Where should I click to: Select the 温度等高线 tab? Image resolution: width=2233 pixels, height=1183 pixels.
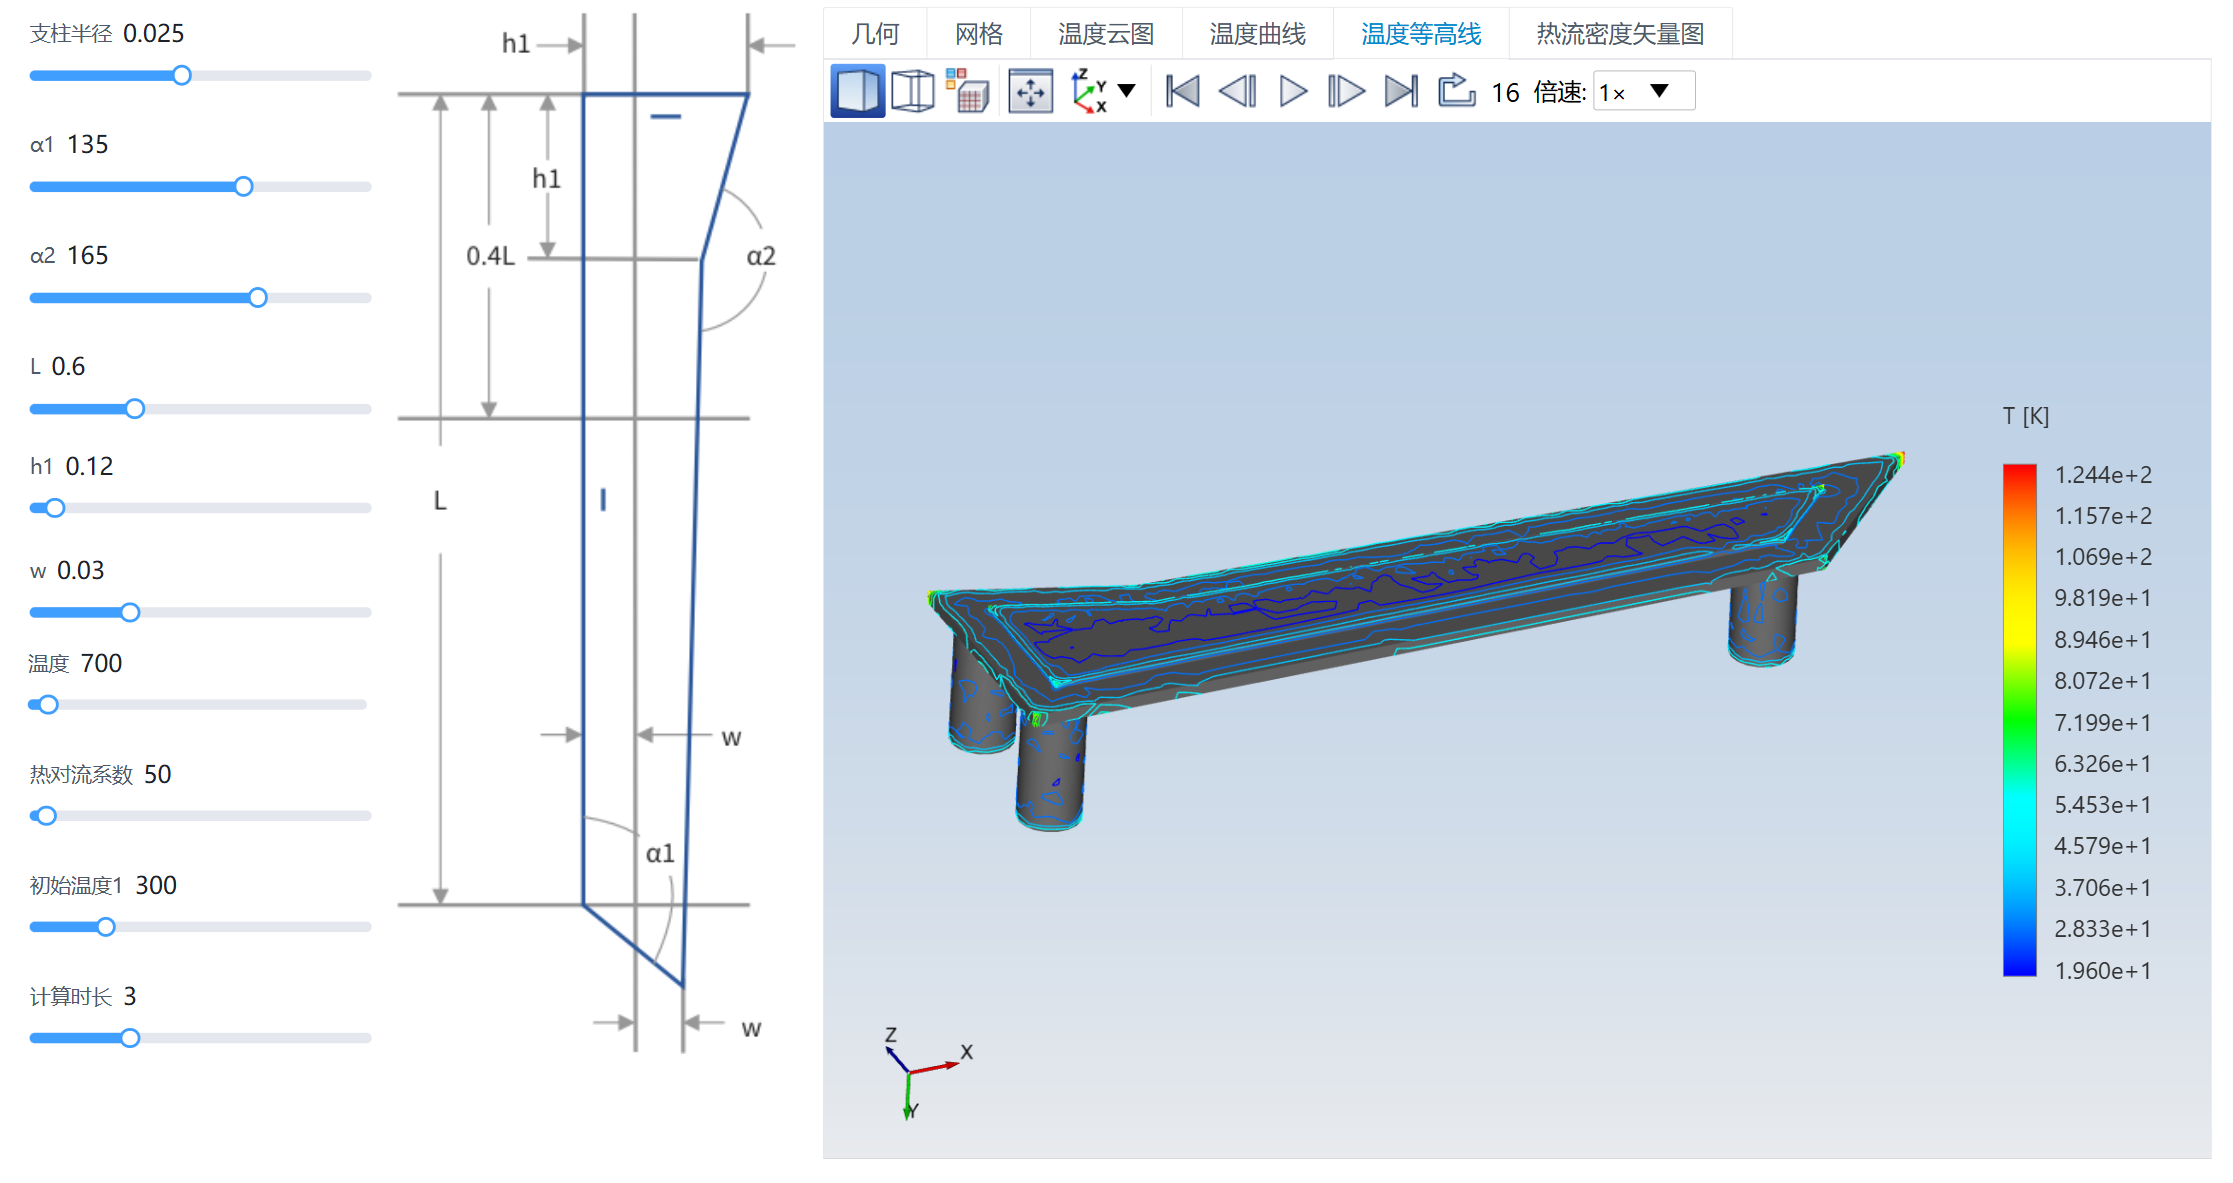(1421, 34)
